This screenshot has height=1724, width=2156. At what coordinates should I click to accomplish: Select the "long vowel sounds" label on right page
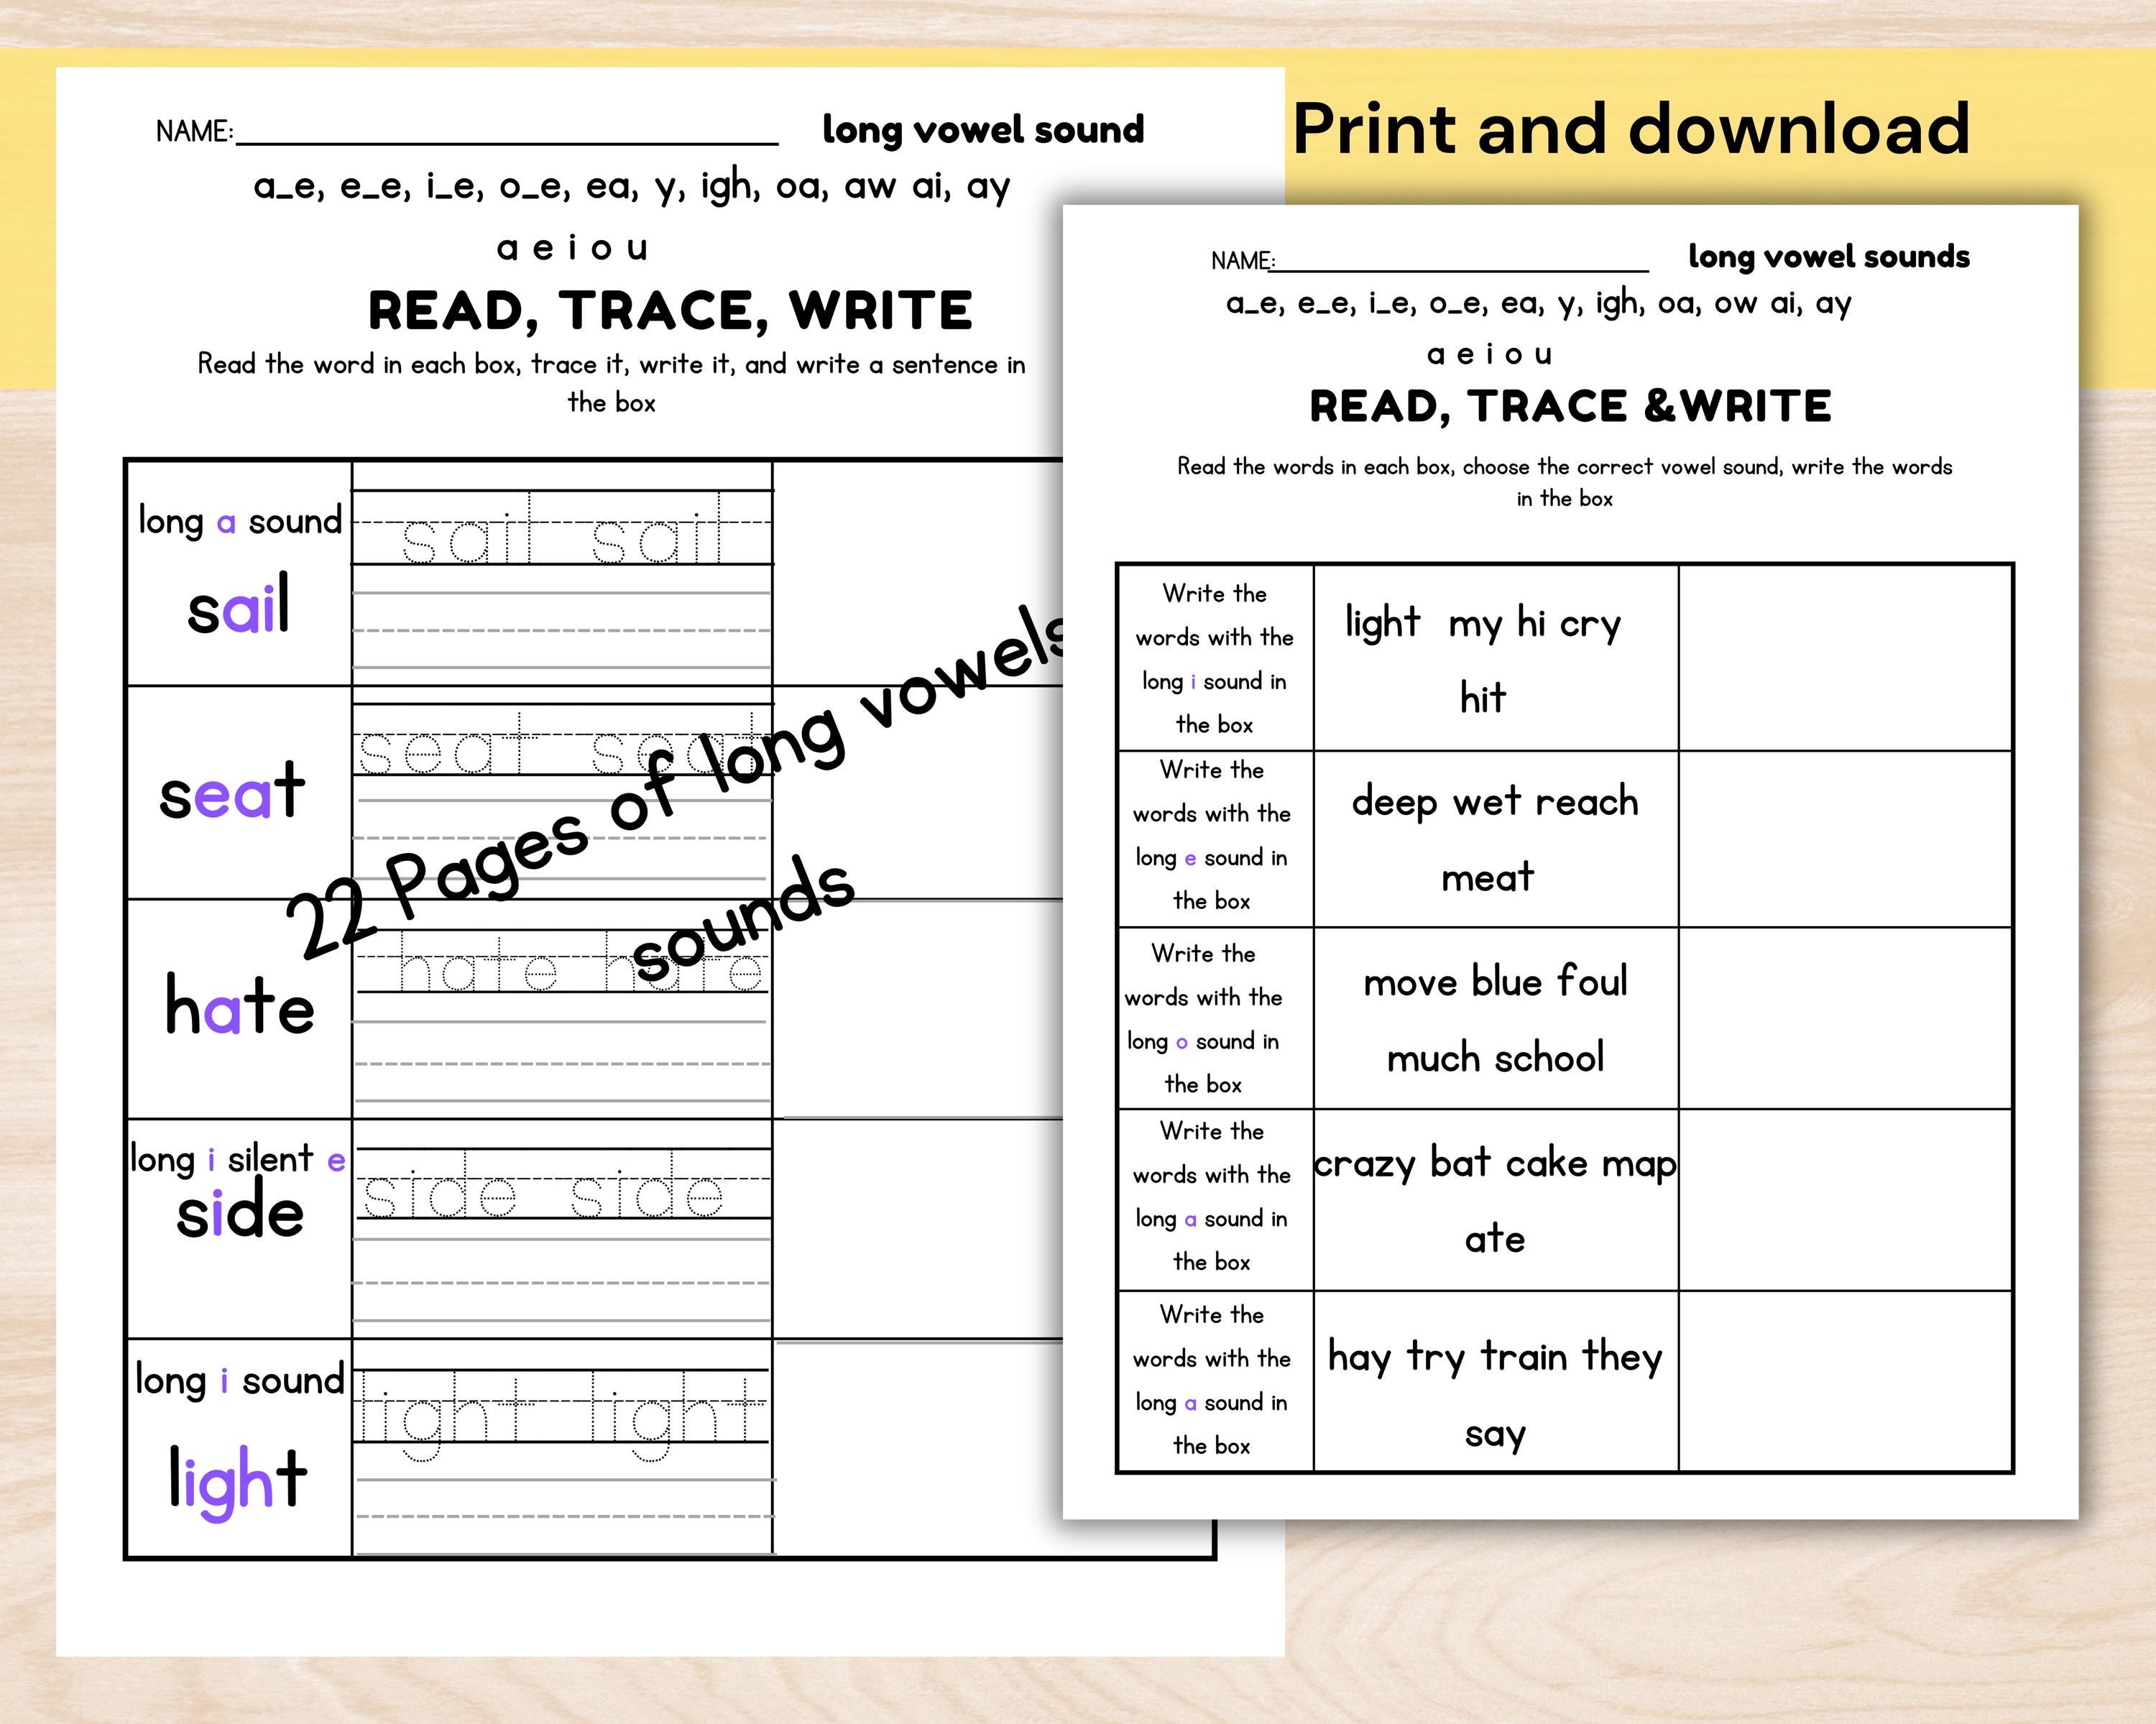1830,256
